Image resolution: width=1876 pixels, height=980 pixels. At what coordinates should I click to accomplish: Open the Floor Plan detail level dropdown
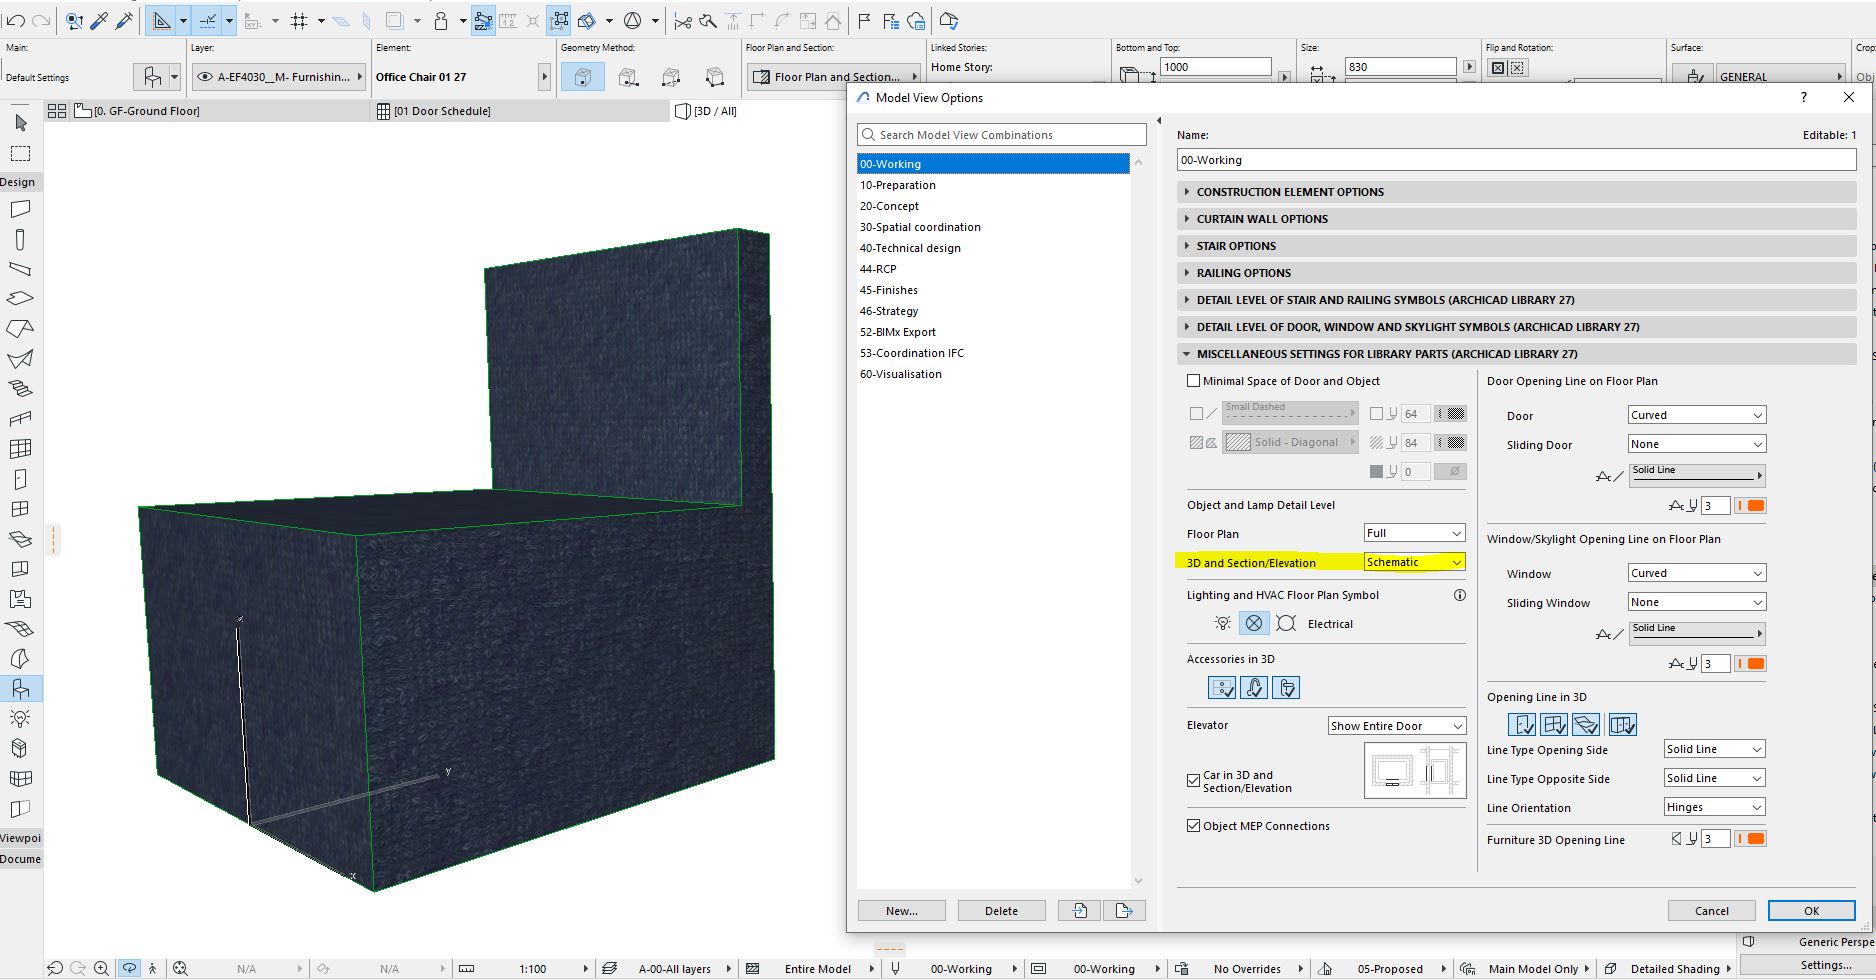tap(1415, 533)
